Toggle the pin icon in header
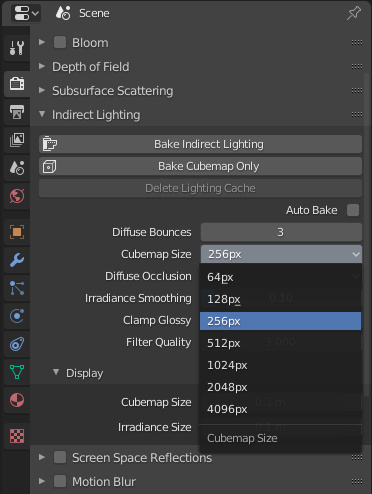Image resolution: width=372 pixels, height=494 pixels. [354, 13]
